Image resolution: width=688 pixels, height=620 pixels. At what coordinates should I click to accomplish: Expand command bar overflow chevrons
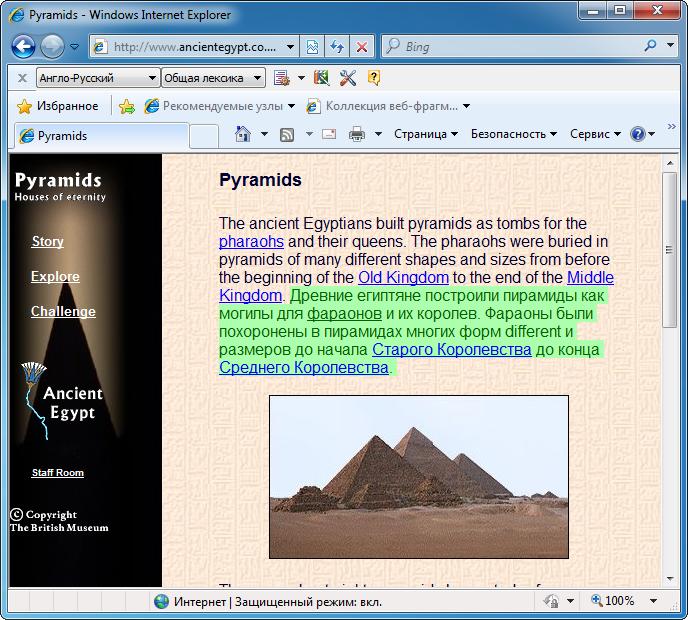click(671, 127)
